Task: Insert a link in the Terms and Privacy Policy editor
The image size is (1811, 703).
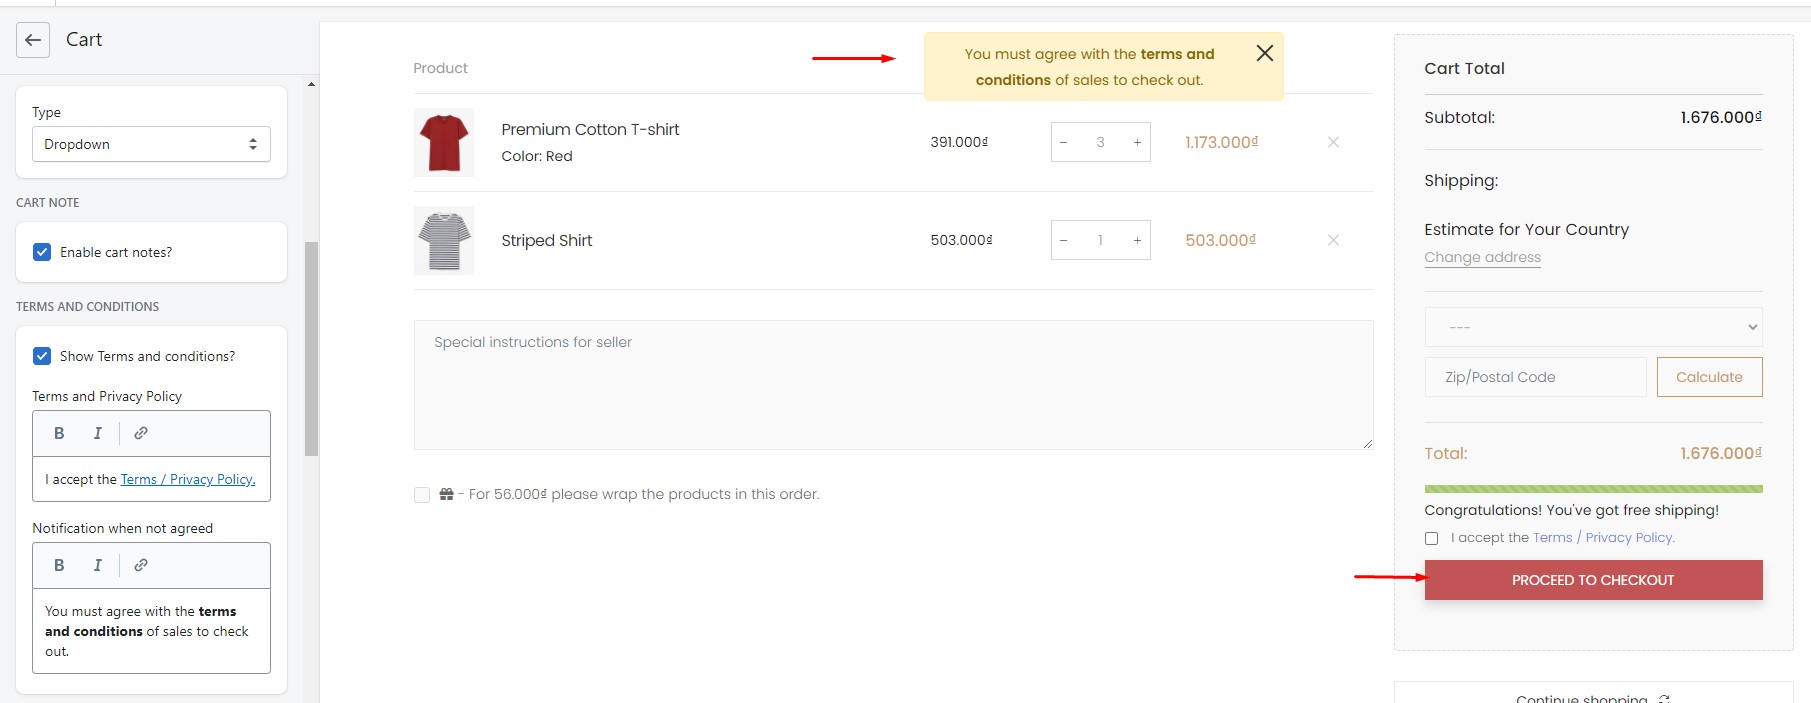Action: [x=141, y=433]
